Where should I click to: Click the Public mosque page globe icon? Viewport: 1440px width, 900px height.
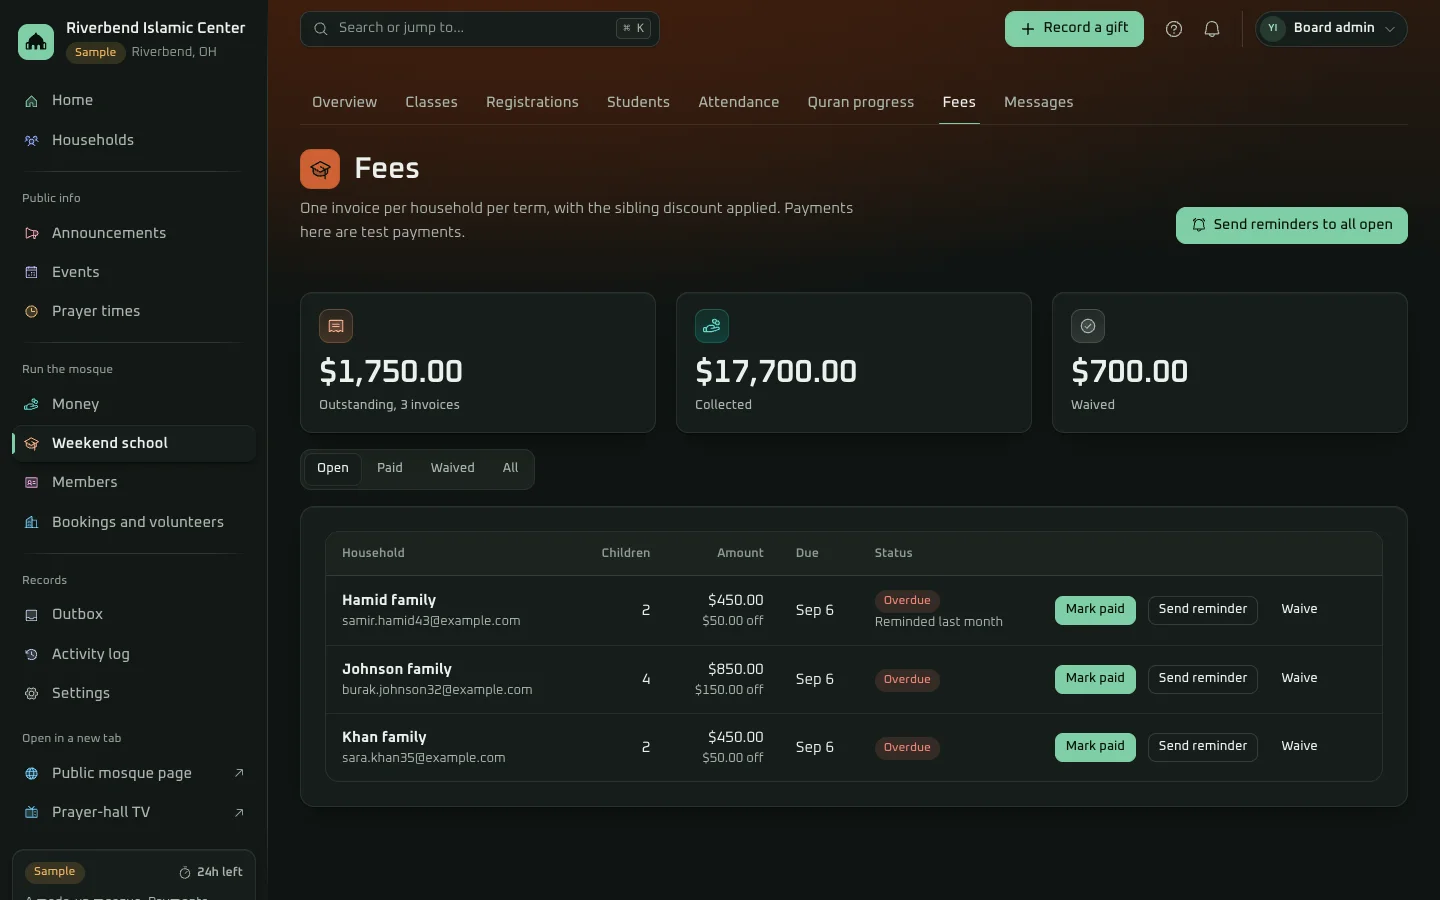point(32,774)
